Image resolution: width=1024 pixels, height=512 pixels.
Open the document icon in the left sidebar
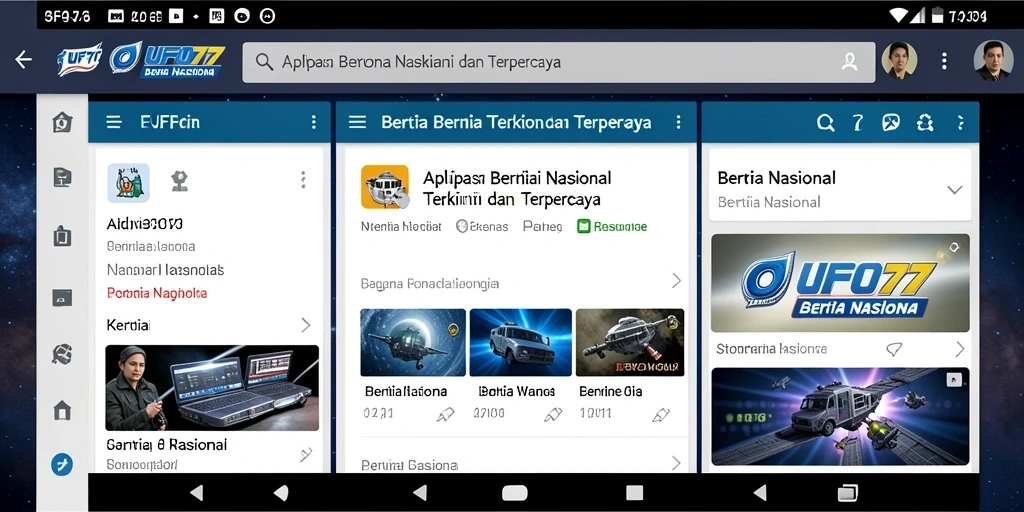click(x=62, y=178)
